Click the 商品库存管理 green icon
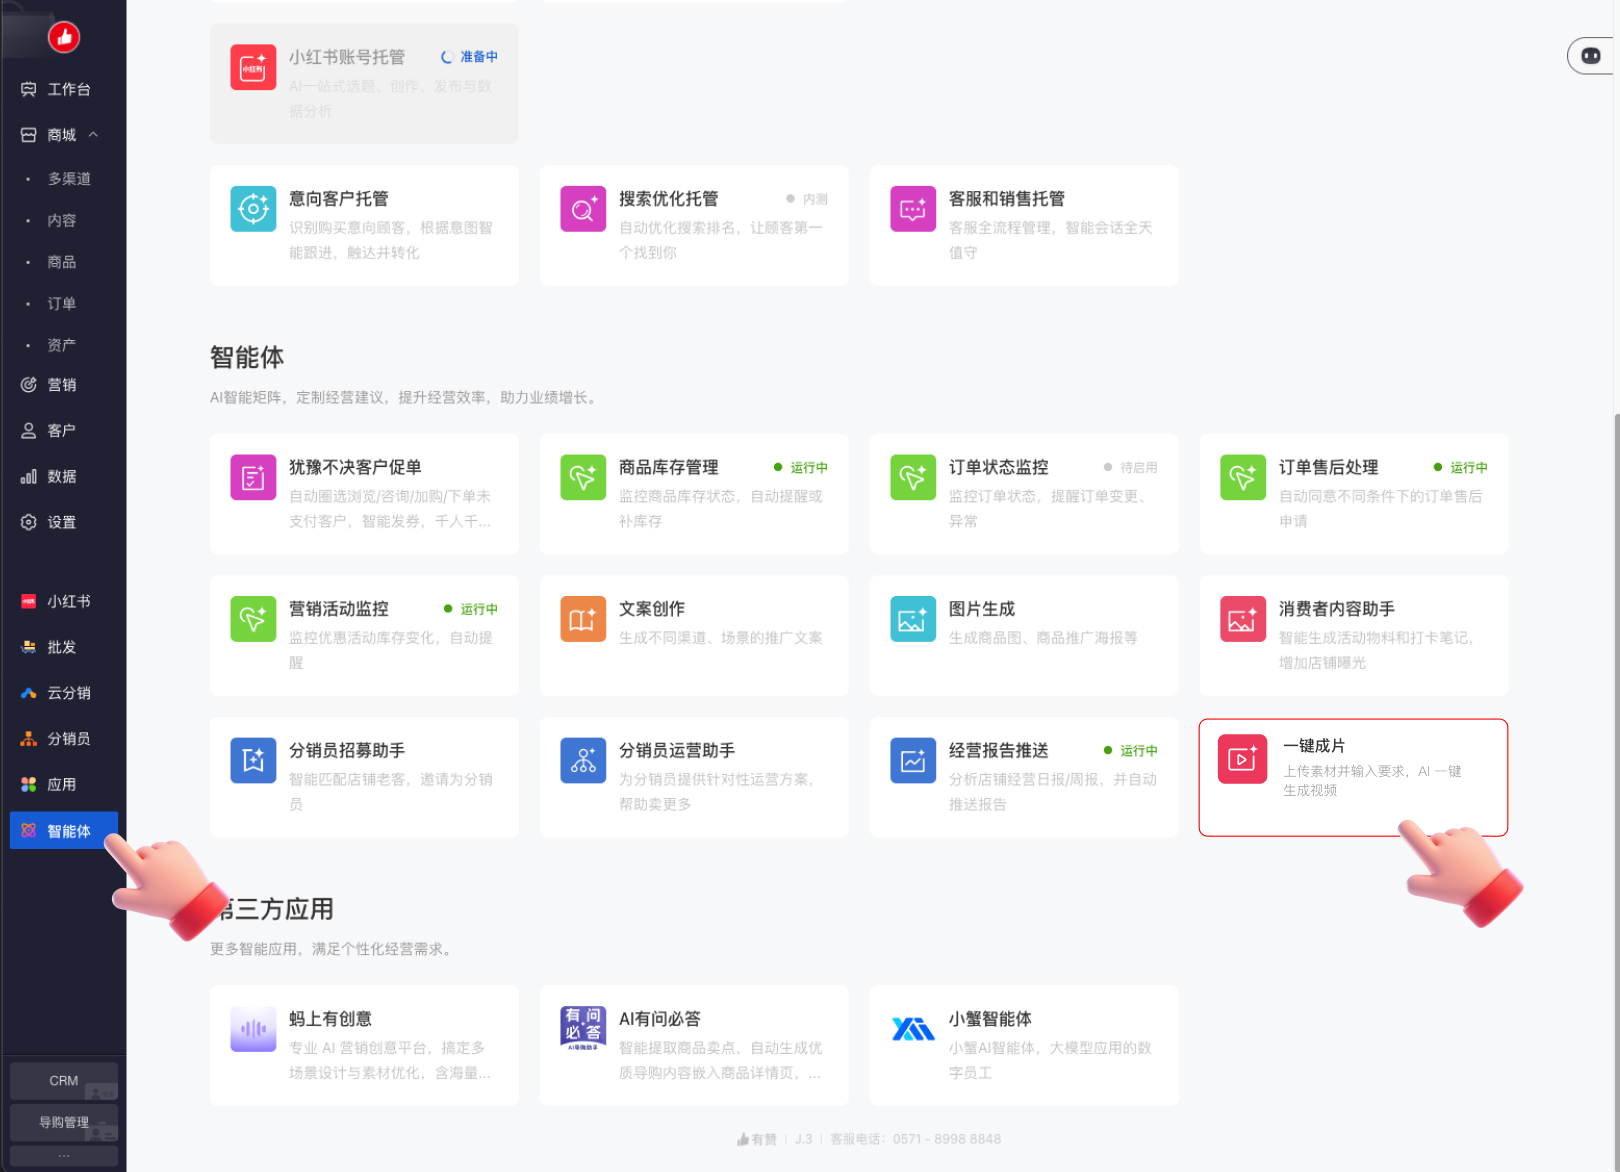This screenshot has height=1172, width=1620. tap(583, 477)
